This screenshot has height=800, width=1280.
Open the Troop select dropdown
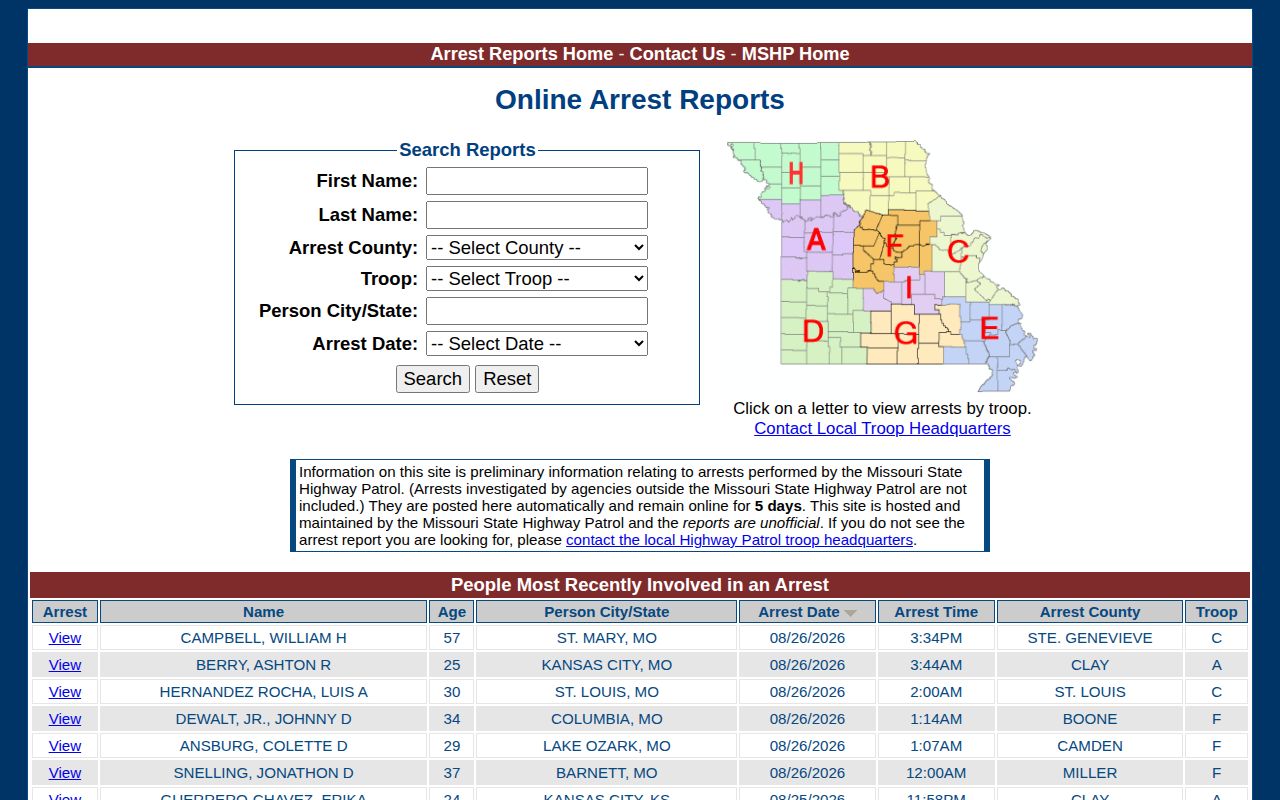point(537,279)
